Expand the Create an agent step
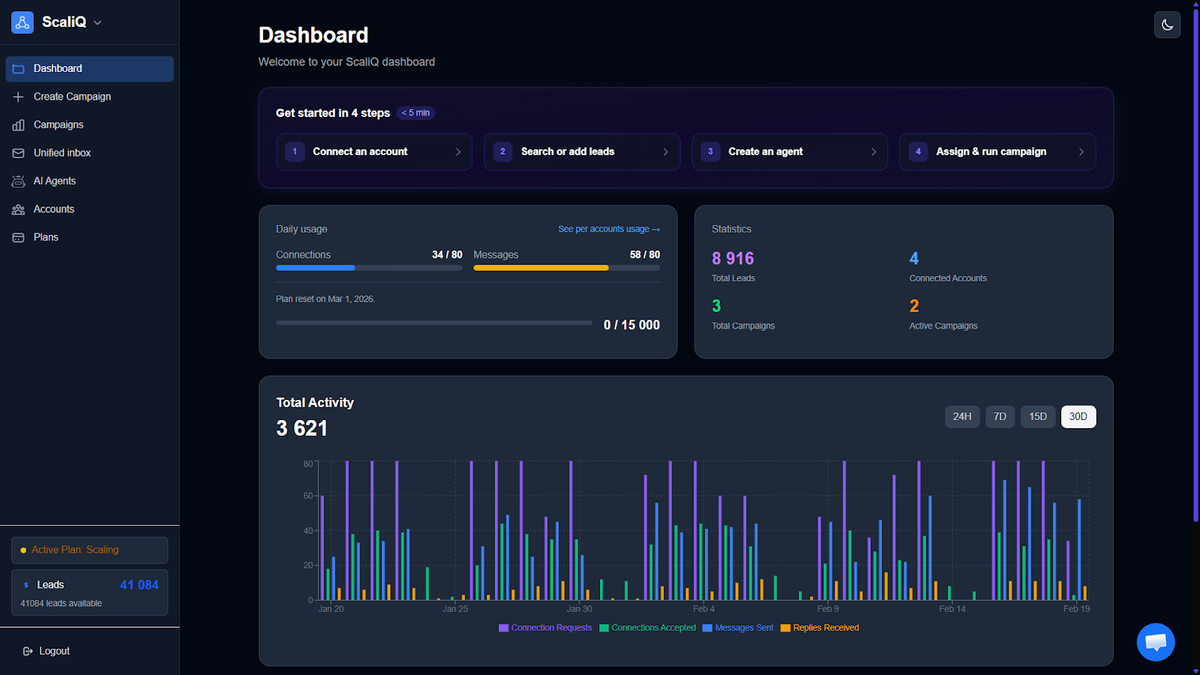 (789, 151)
